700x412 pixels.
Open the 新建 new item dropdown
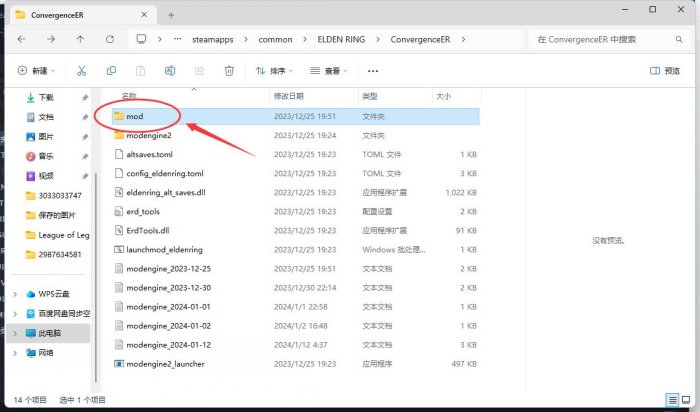tap(36, 71)
